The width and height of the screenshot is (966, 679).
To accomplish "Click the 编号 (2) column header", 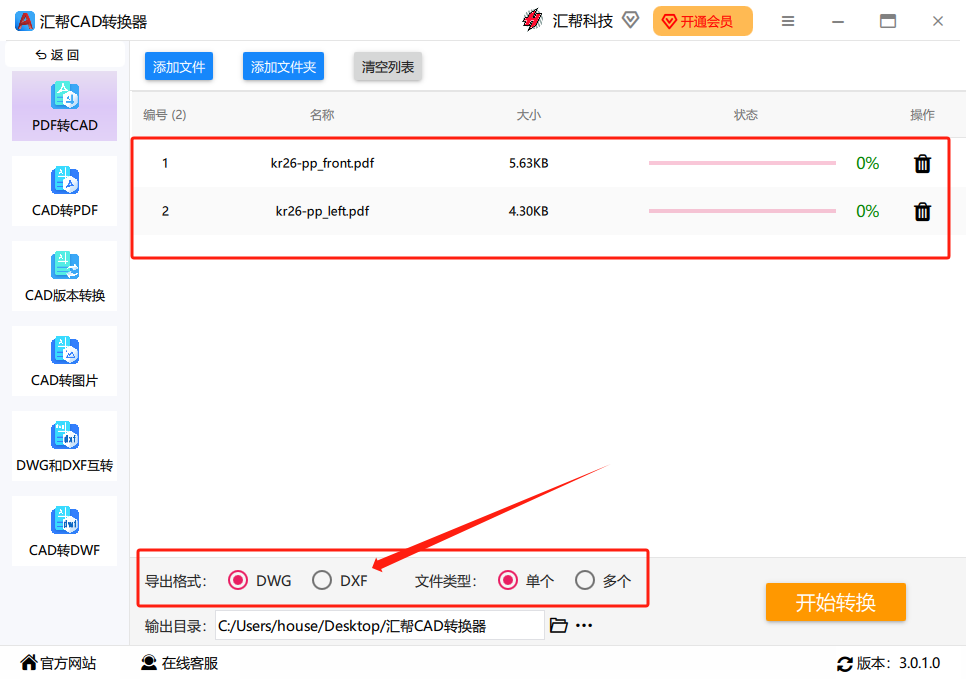I will [164, 115].
